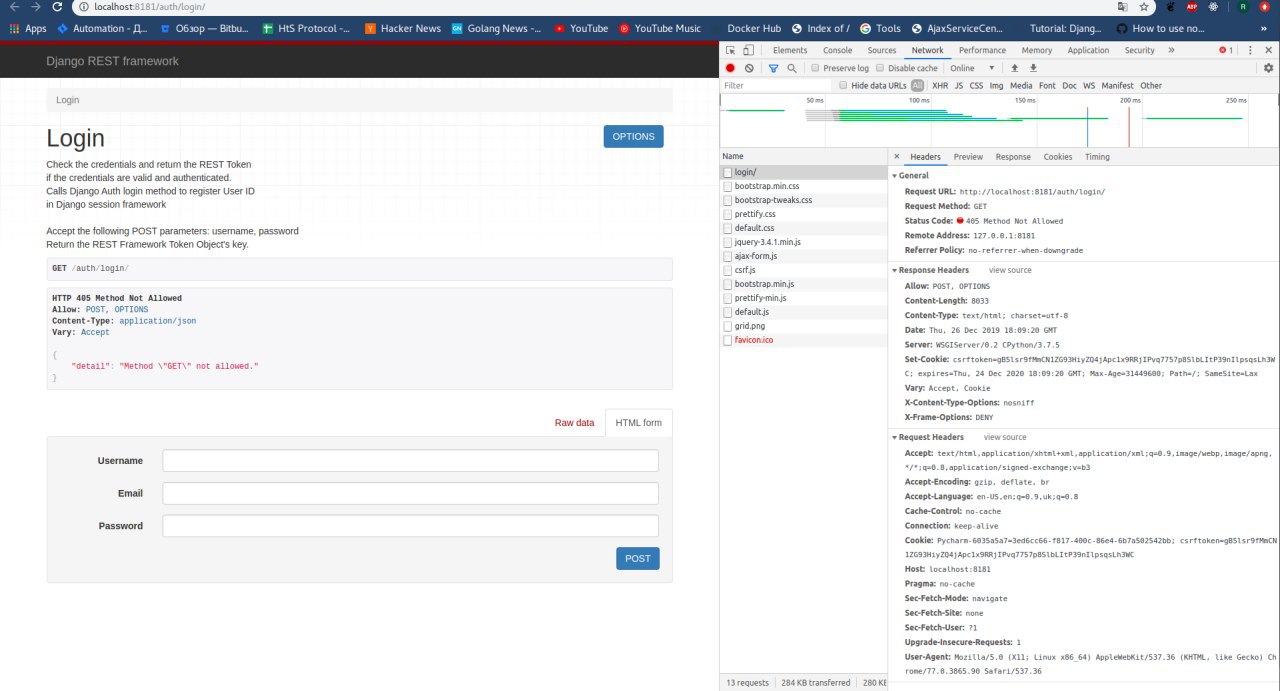
Task: Toggle the network filter funnel icon
Action: click(773, 68)
